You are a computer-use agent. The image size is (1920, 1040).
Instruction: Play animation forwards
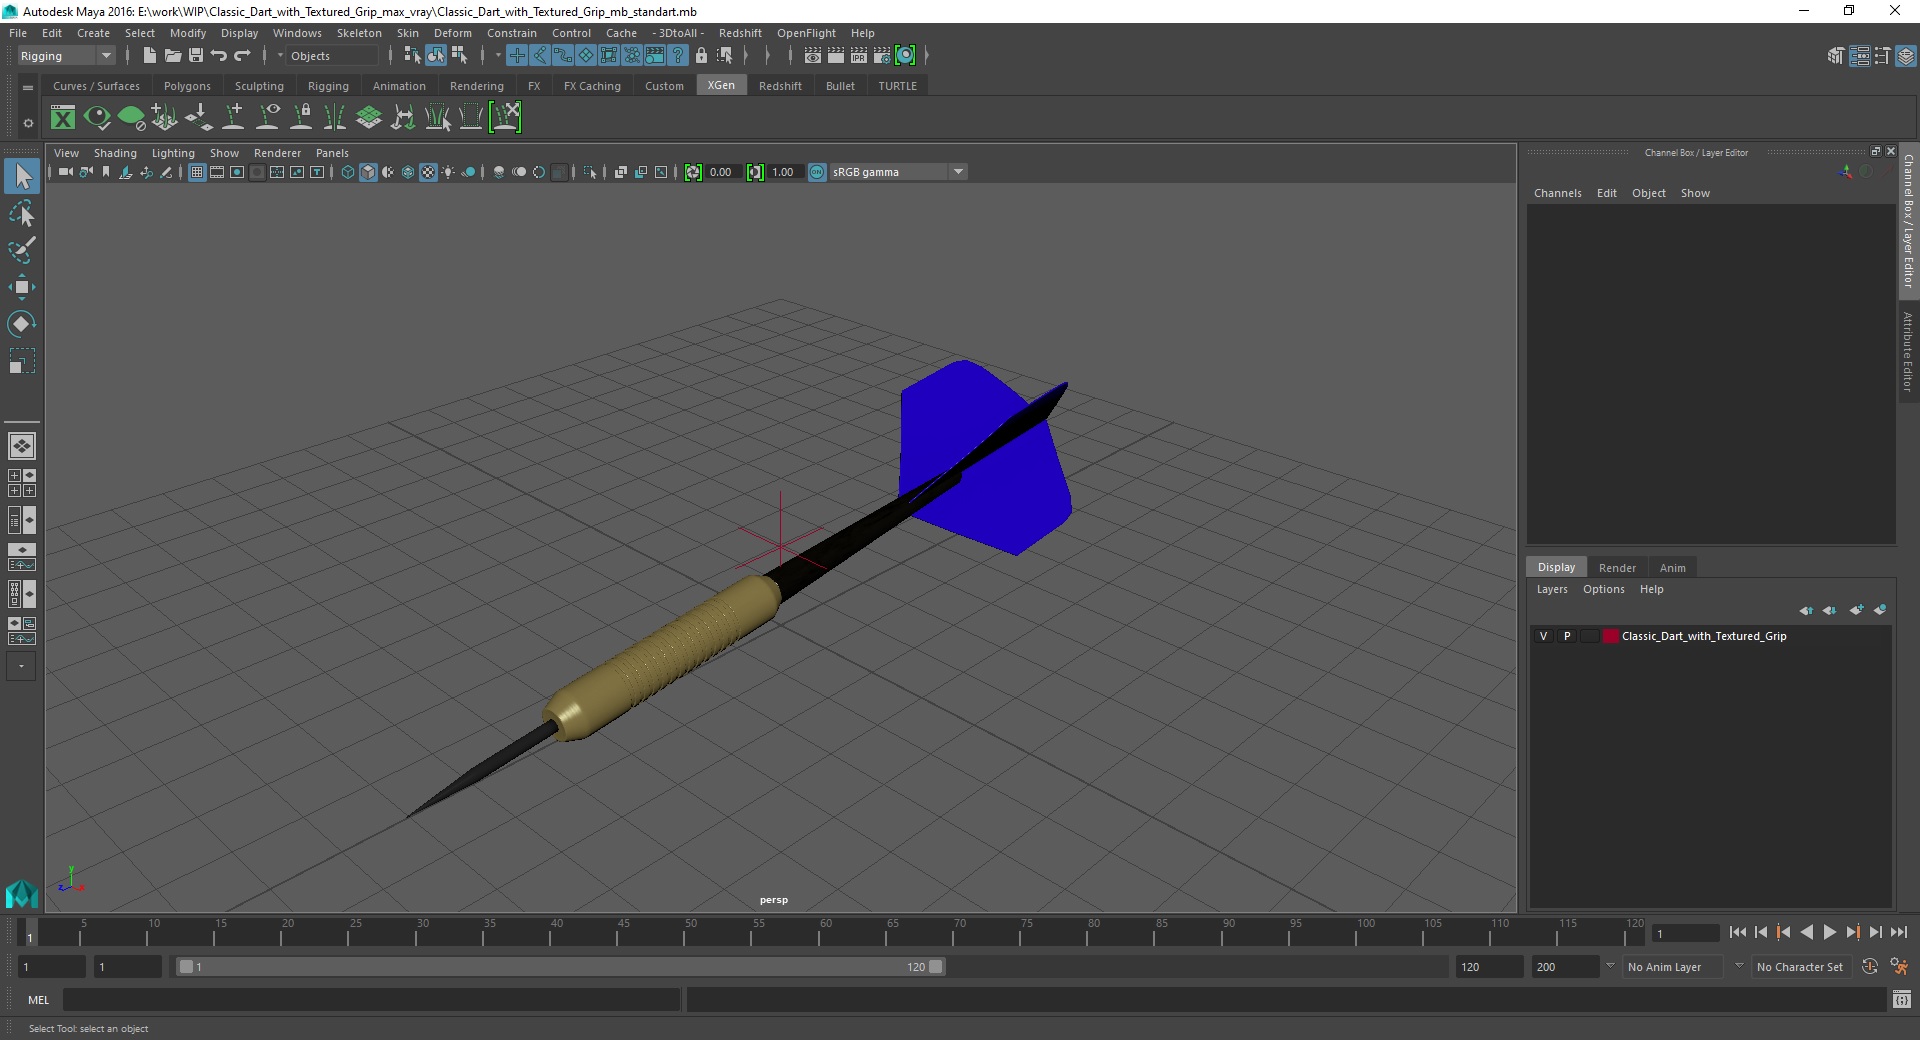point(1829,932)
